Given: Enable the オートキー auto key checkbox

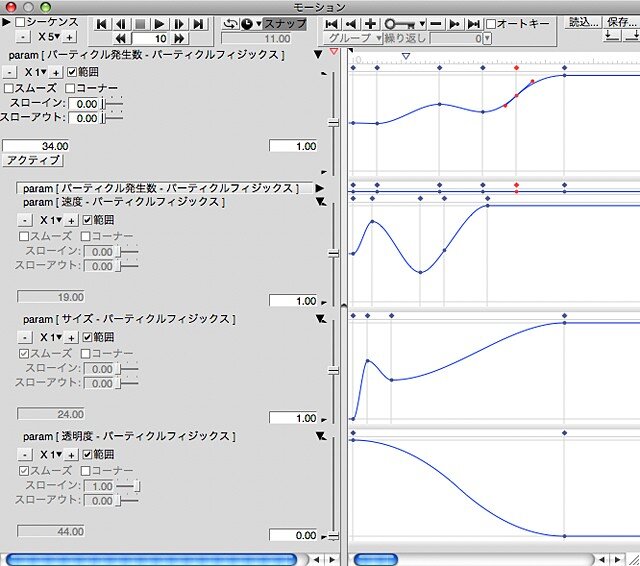Looking at the screenshot, I should (x=491, y=24).
